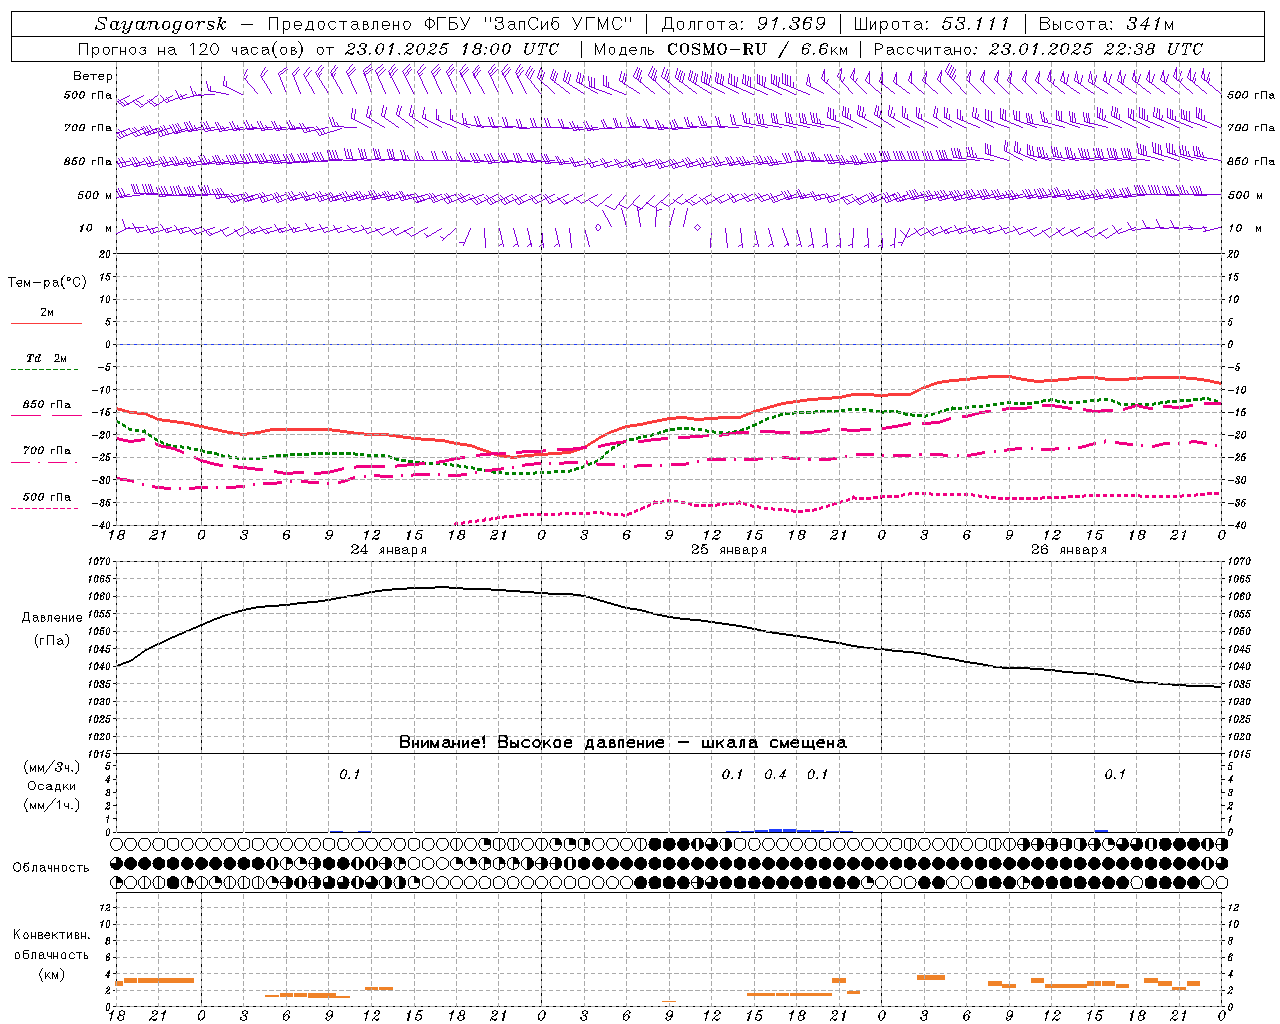This screenshot has height=1024, width=1280.
Task: Click the 'Внимание! Высокое давление' warning text
Action: click(532, 742)
